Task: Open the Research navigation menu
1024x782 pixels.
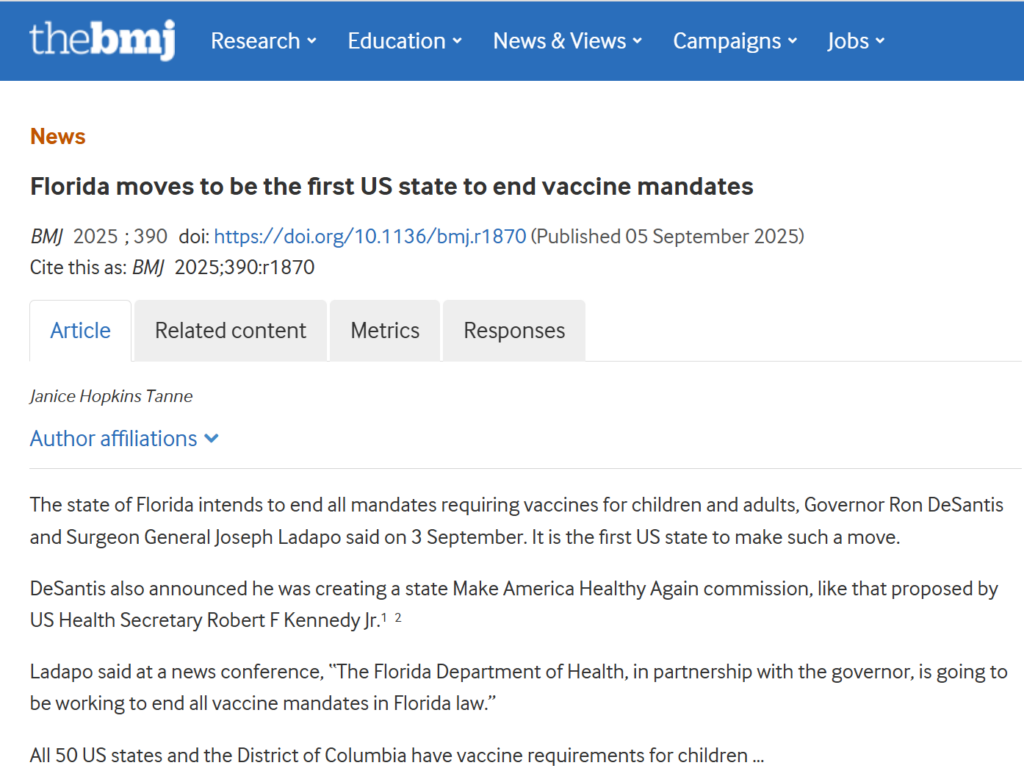Action: [255, 41]
